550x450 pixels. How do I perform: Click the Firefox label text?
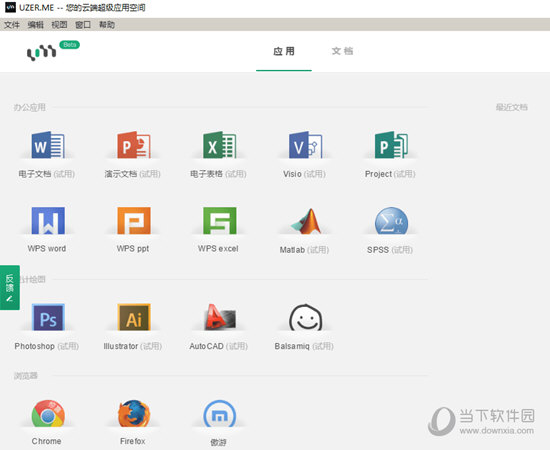pos(133,441)
